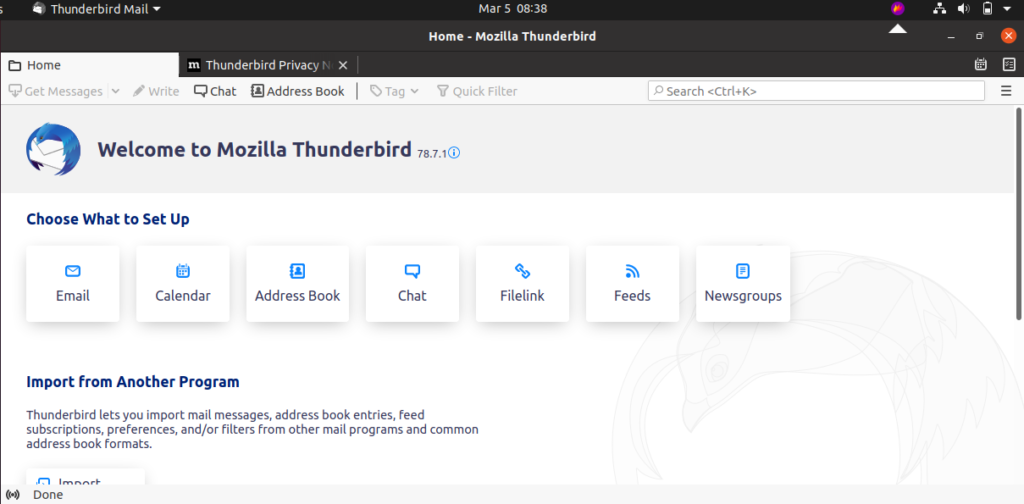This screenshot has height=504, width=1024.
Task: Click the online status icon in status bar
Action: coord(12,495)
